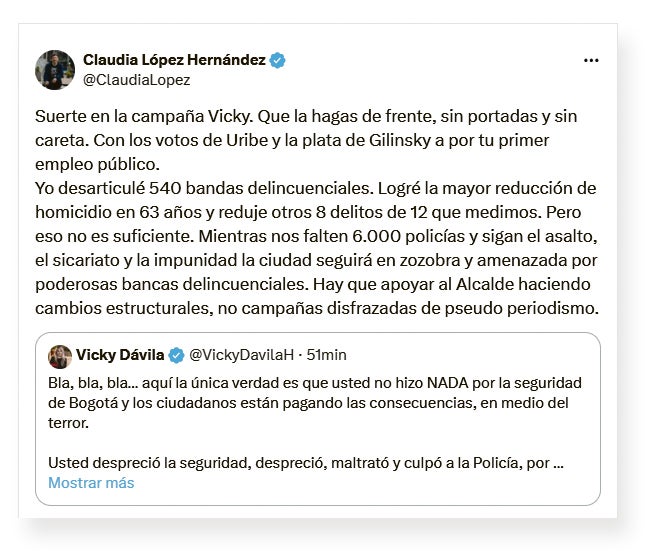Click the verified badge next to Vicky Dávila
Screen dimensions: 659x555
point(176,356)
